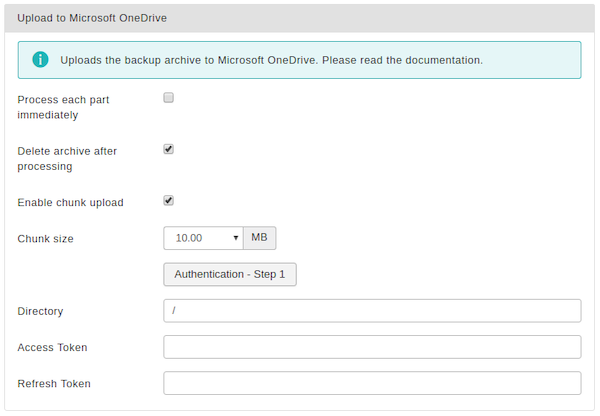Uncheck Delete archive after processing

click(x=168, y=149)
